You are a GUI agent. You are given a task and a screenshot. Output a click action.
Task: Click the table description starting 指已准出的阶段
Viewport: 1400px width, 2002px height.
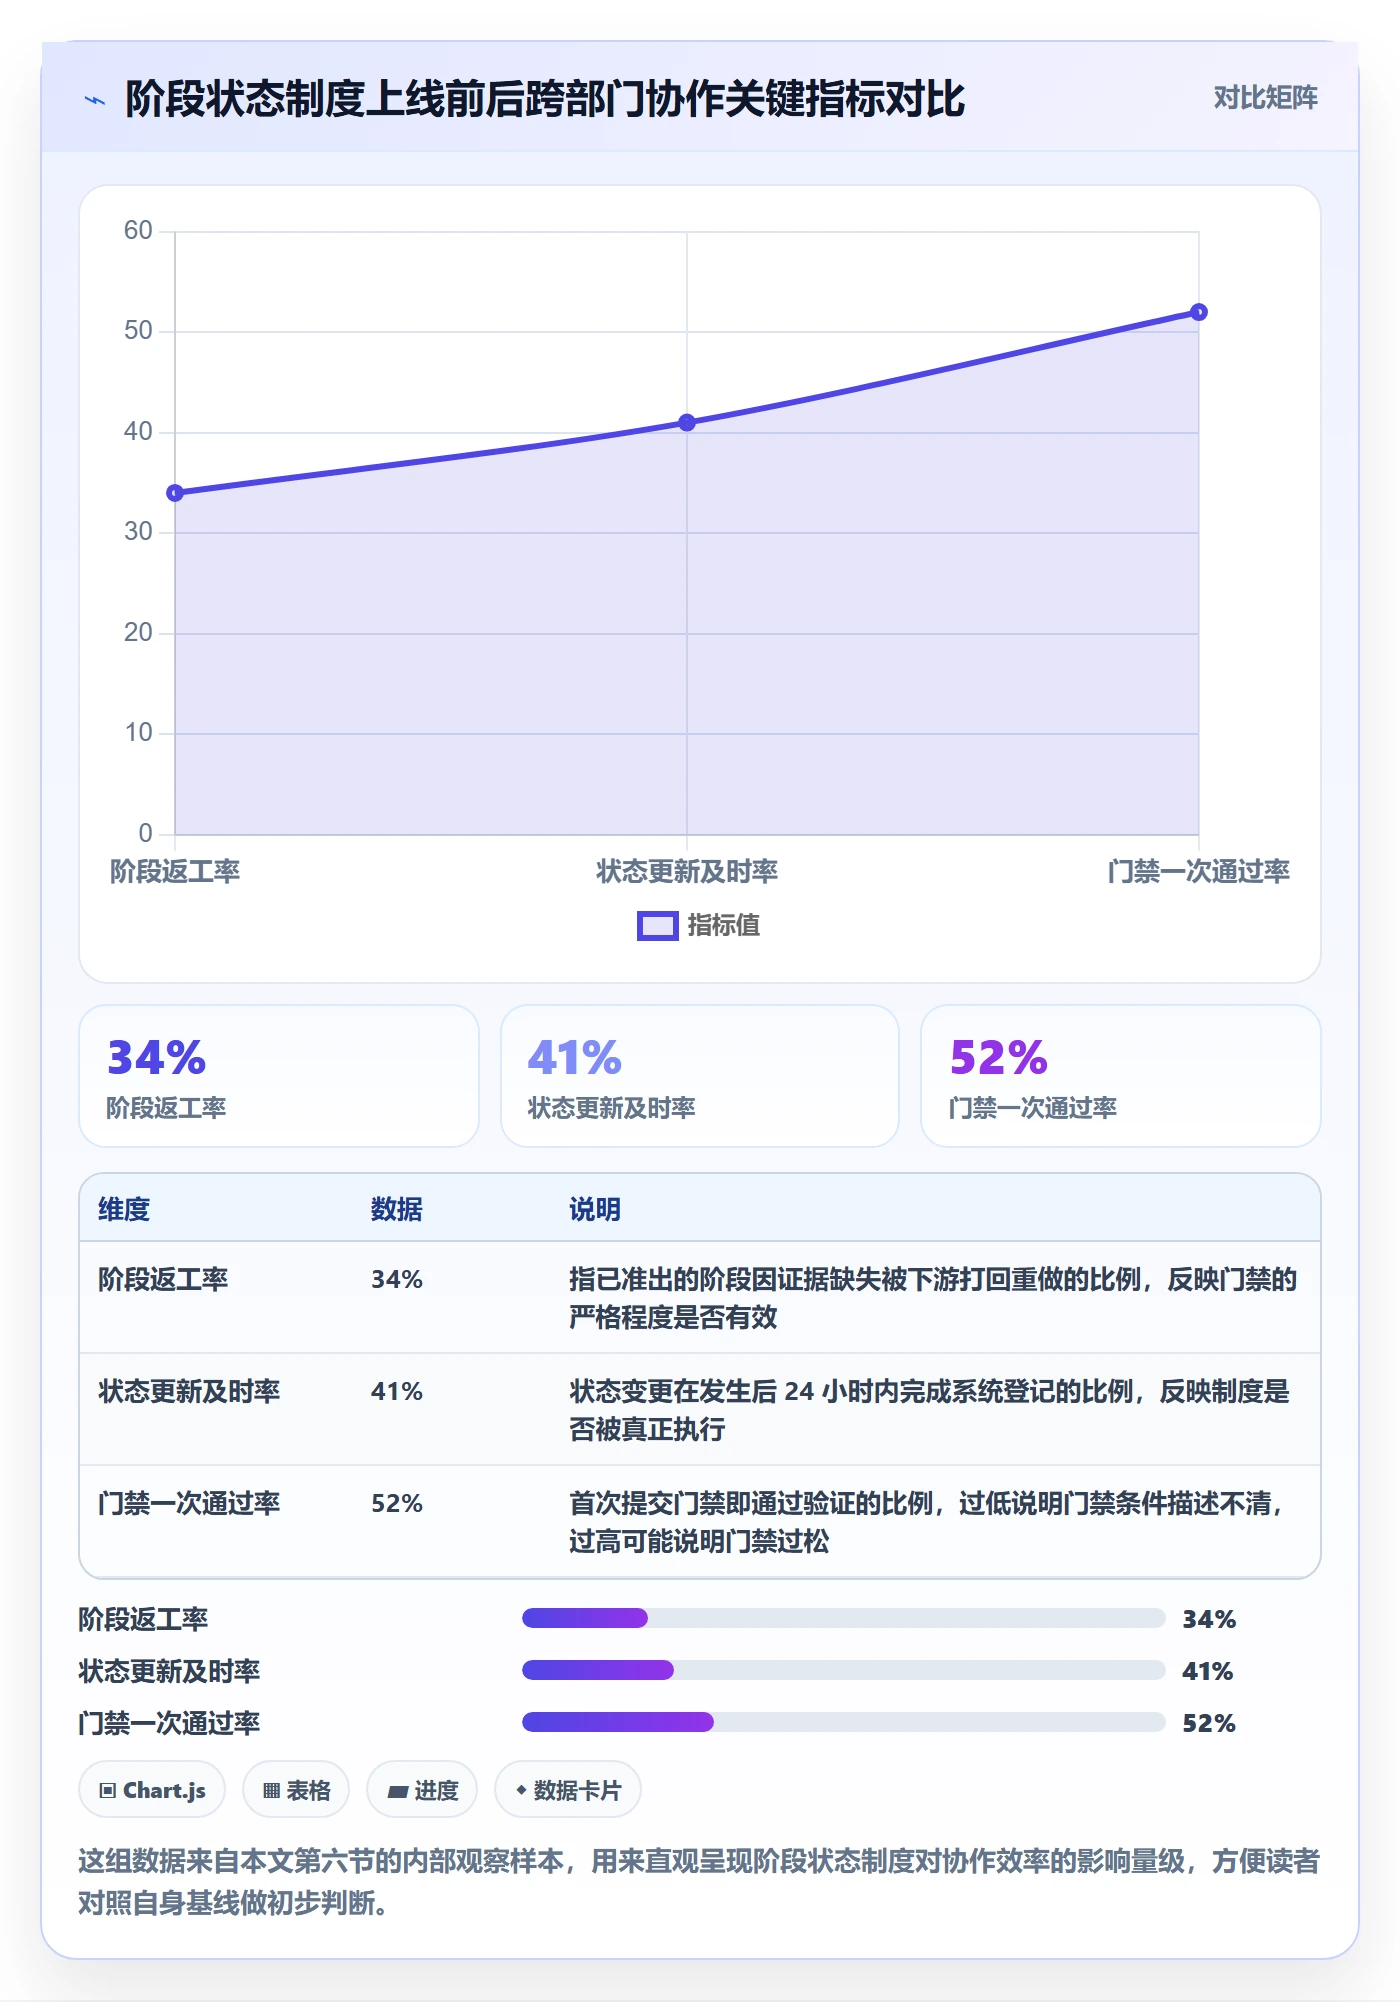click(x=933, y=1298)
